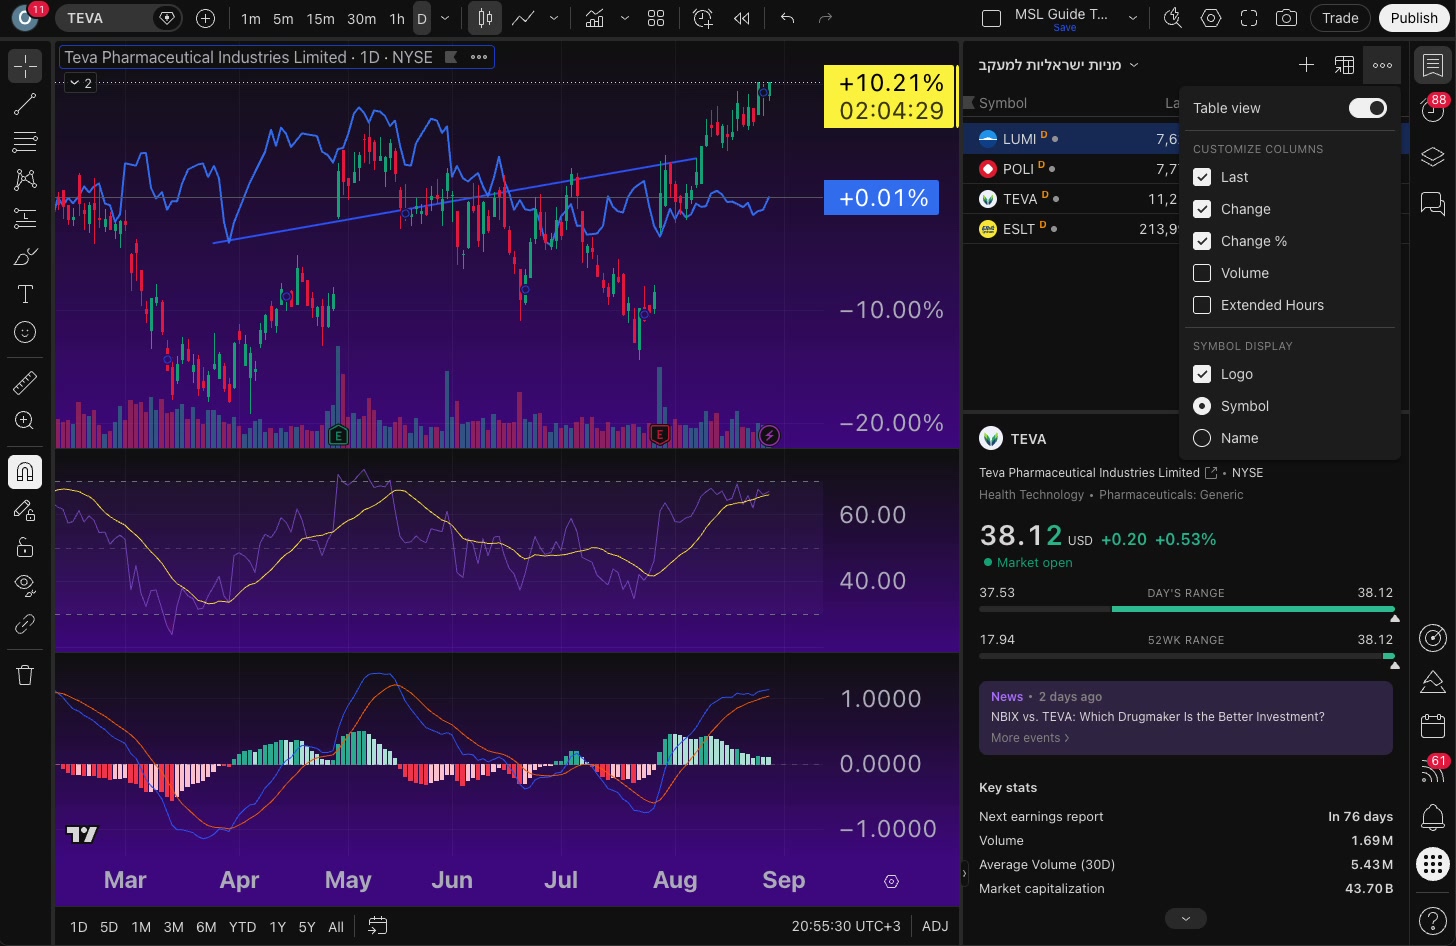Add a symbol to compare

pos(205,18)
